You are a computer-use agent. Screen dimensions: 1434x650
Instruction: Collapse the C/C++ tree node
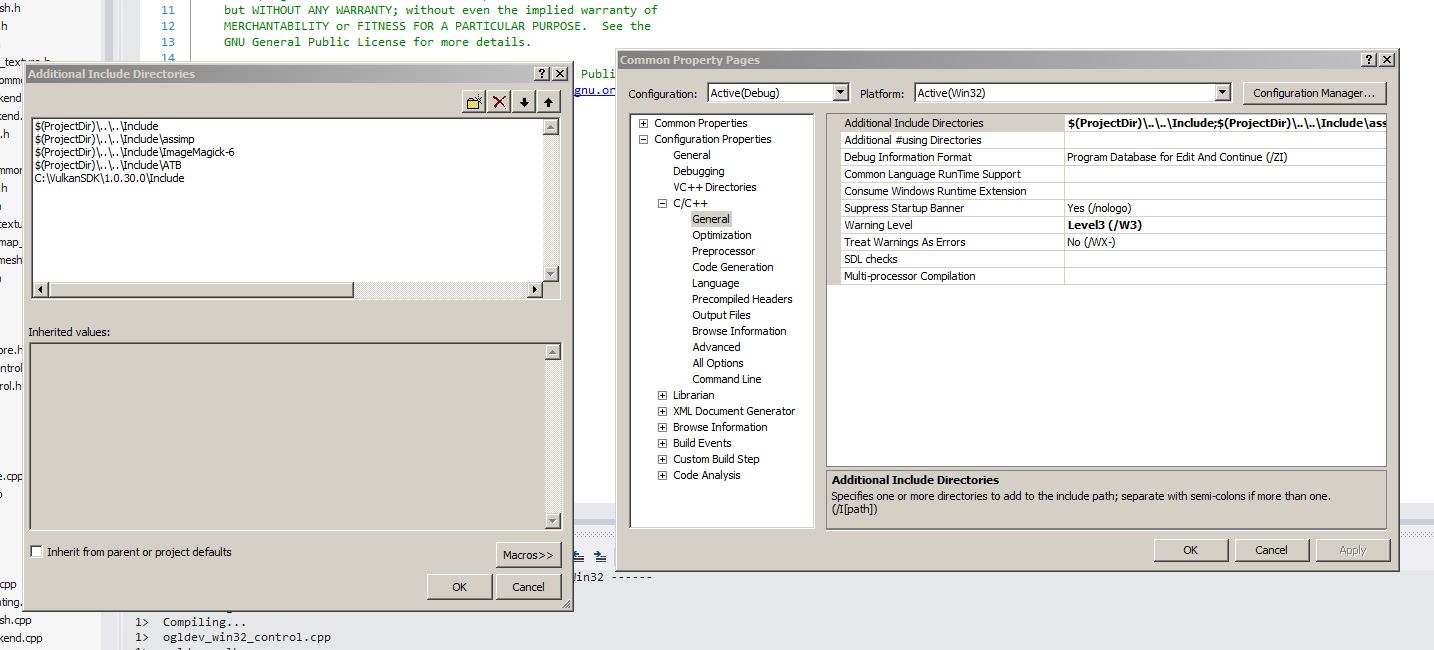[x=662, y=204]
